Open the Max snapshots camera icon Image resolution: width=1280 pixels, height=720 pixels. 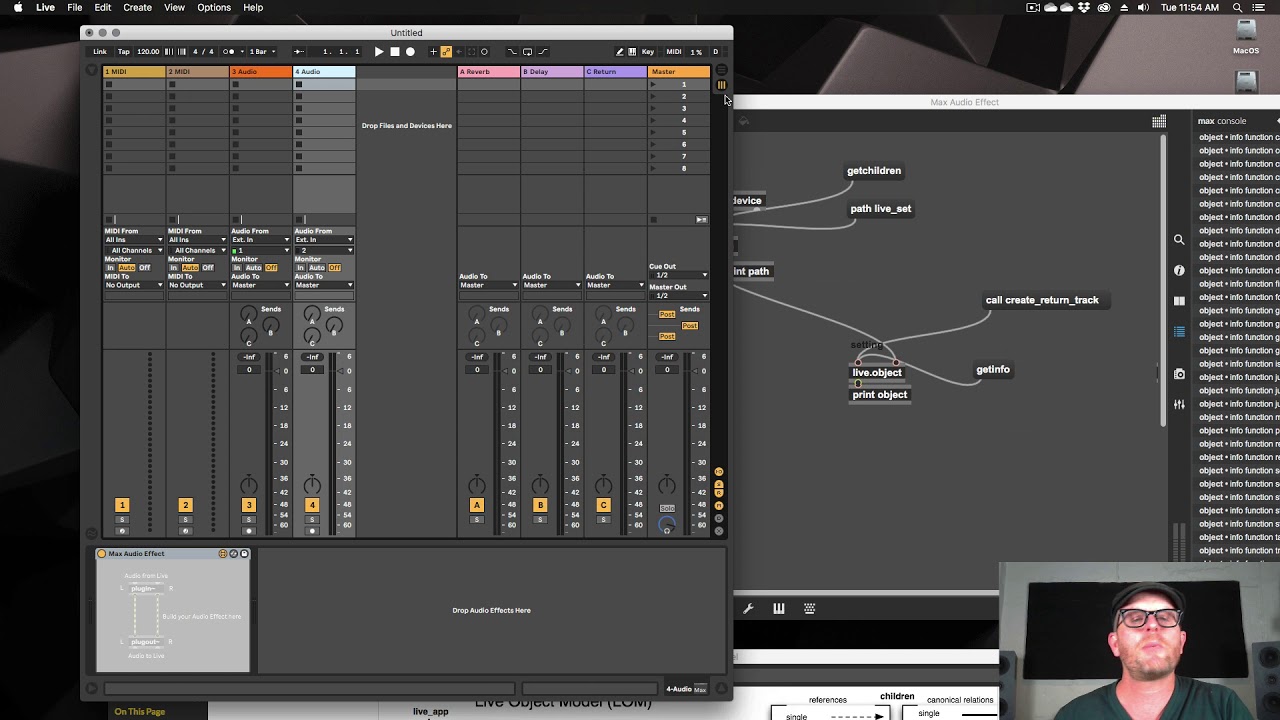[1179, 374]
